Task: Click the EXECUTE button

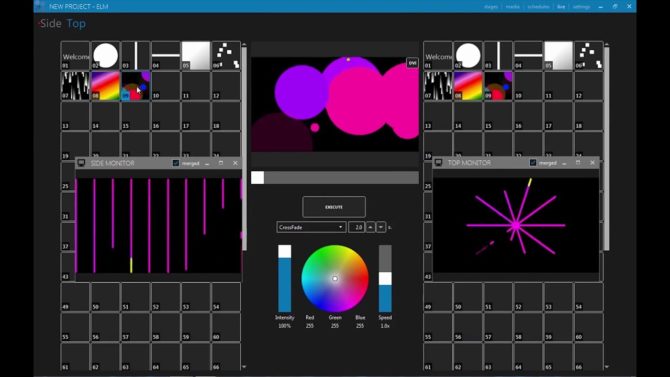Action: pos(334,207)
